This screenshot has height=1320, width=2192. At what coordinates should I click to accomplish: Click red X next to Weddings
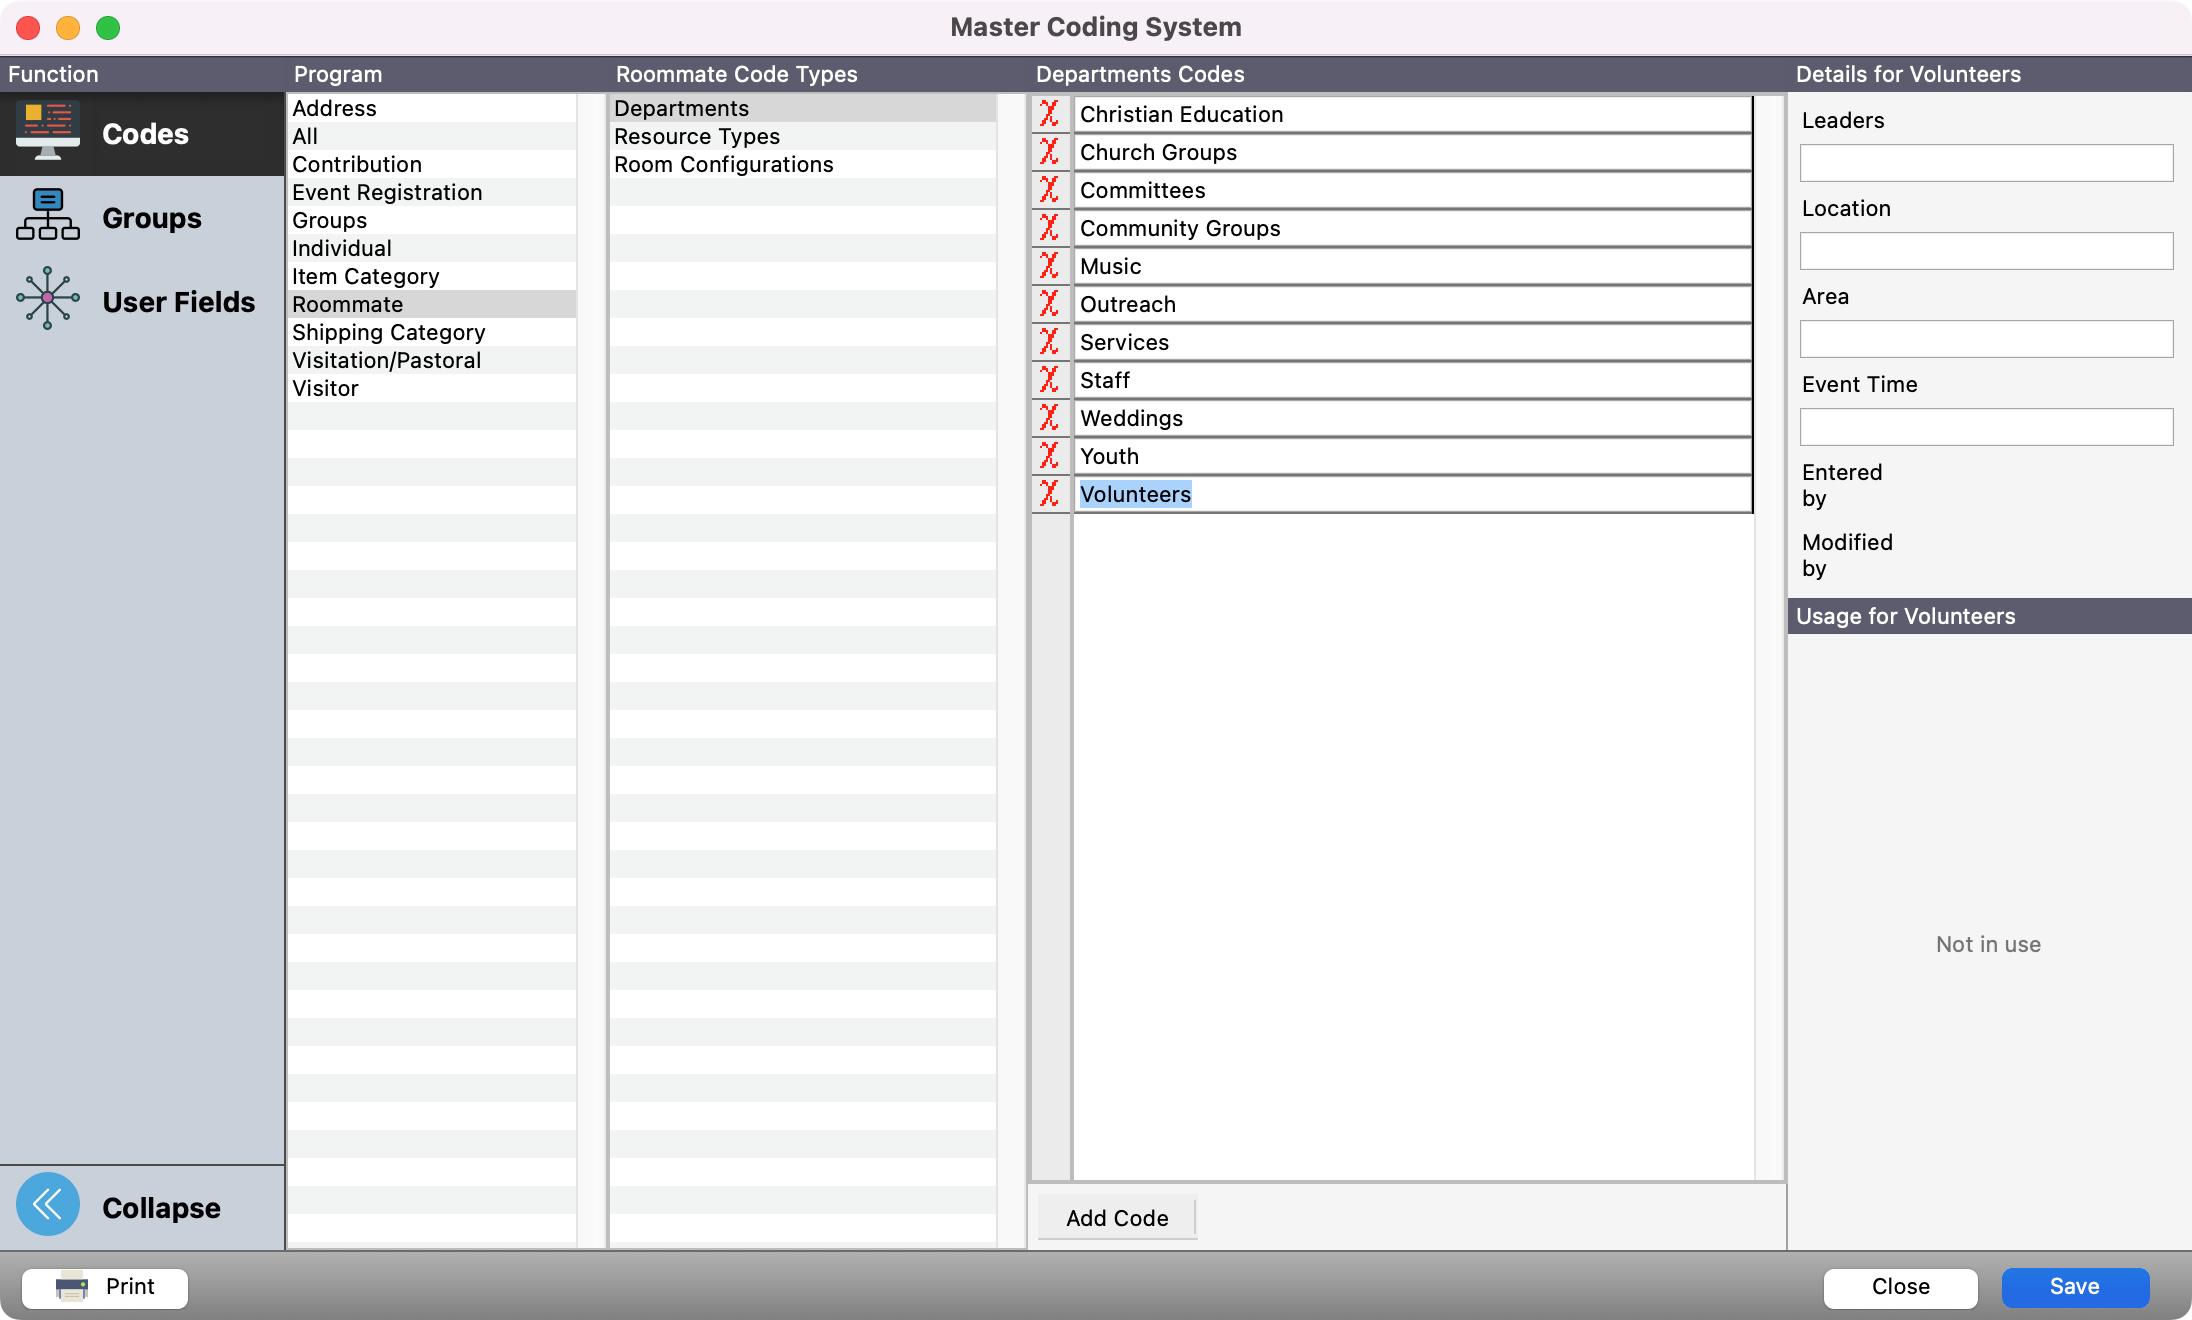(1049, 418)
